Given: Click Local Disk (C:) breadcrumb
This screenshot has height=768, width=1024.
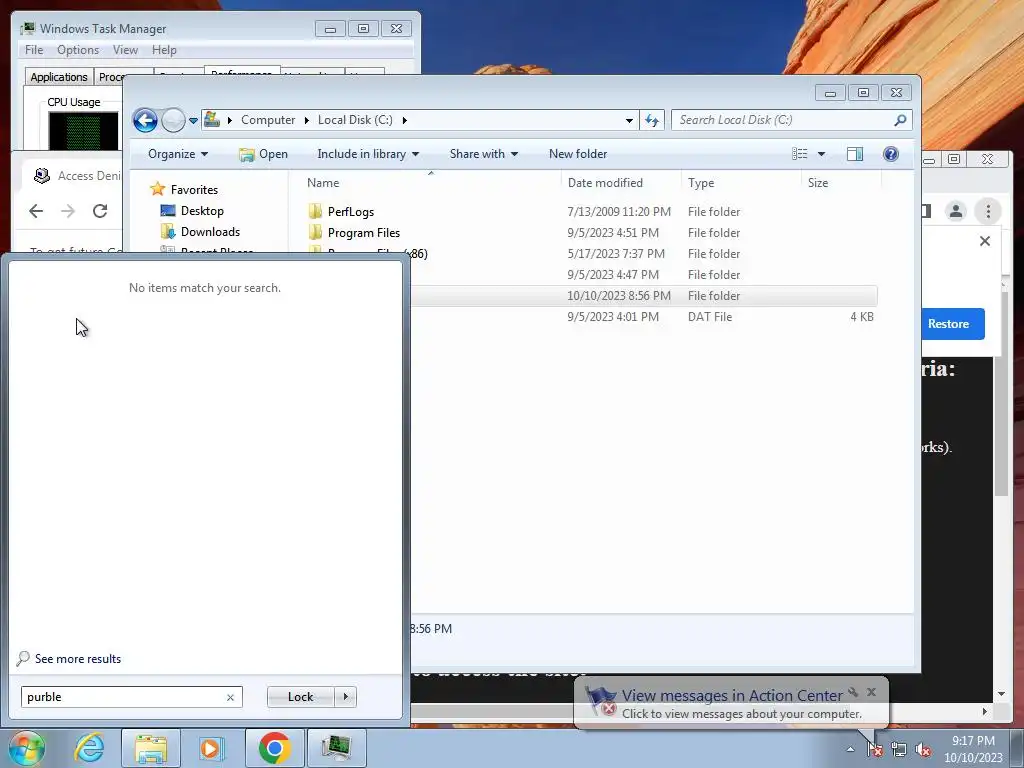Looking at the screenshot, I should (x=355, y=120).
